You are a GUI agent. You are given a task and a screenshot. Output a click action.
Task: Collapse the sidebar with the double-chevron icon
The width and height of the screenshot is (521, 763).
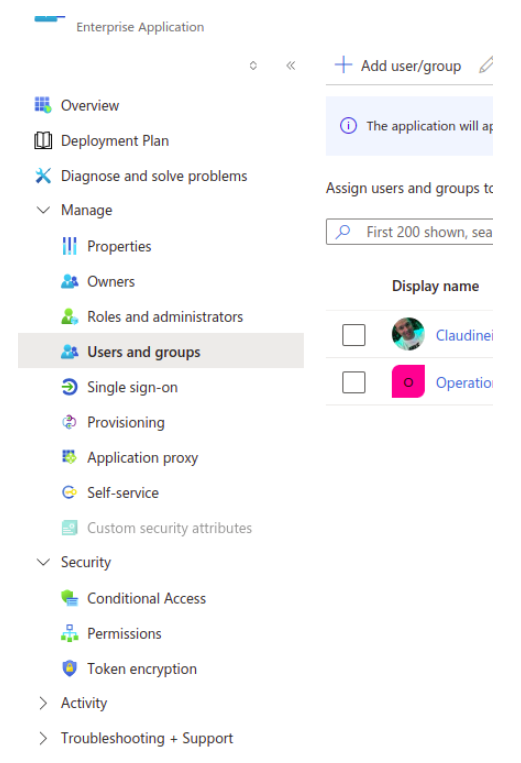tap(291, 65)
